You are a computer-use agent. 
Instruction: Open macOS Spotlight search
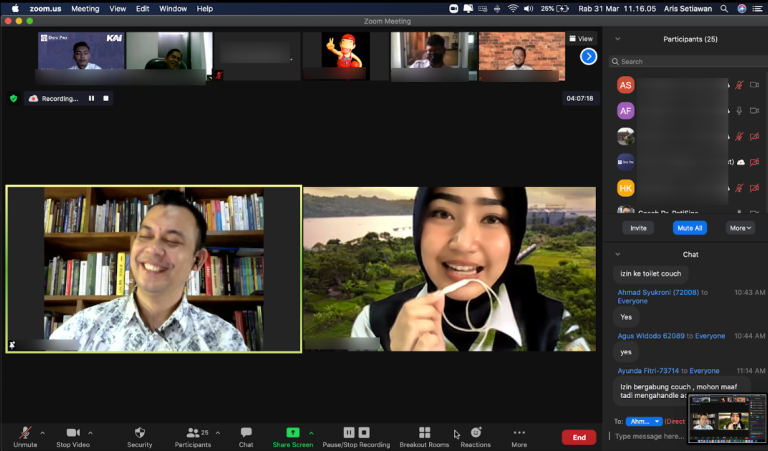pos(724,8)
